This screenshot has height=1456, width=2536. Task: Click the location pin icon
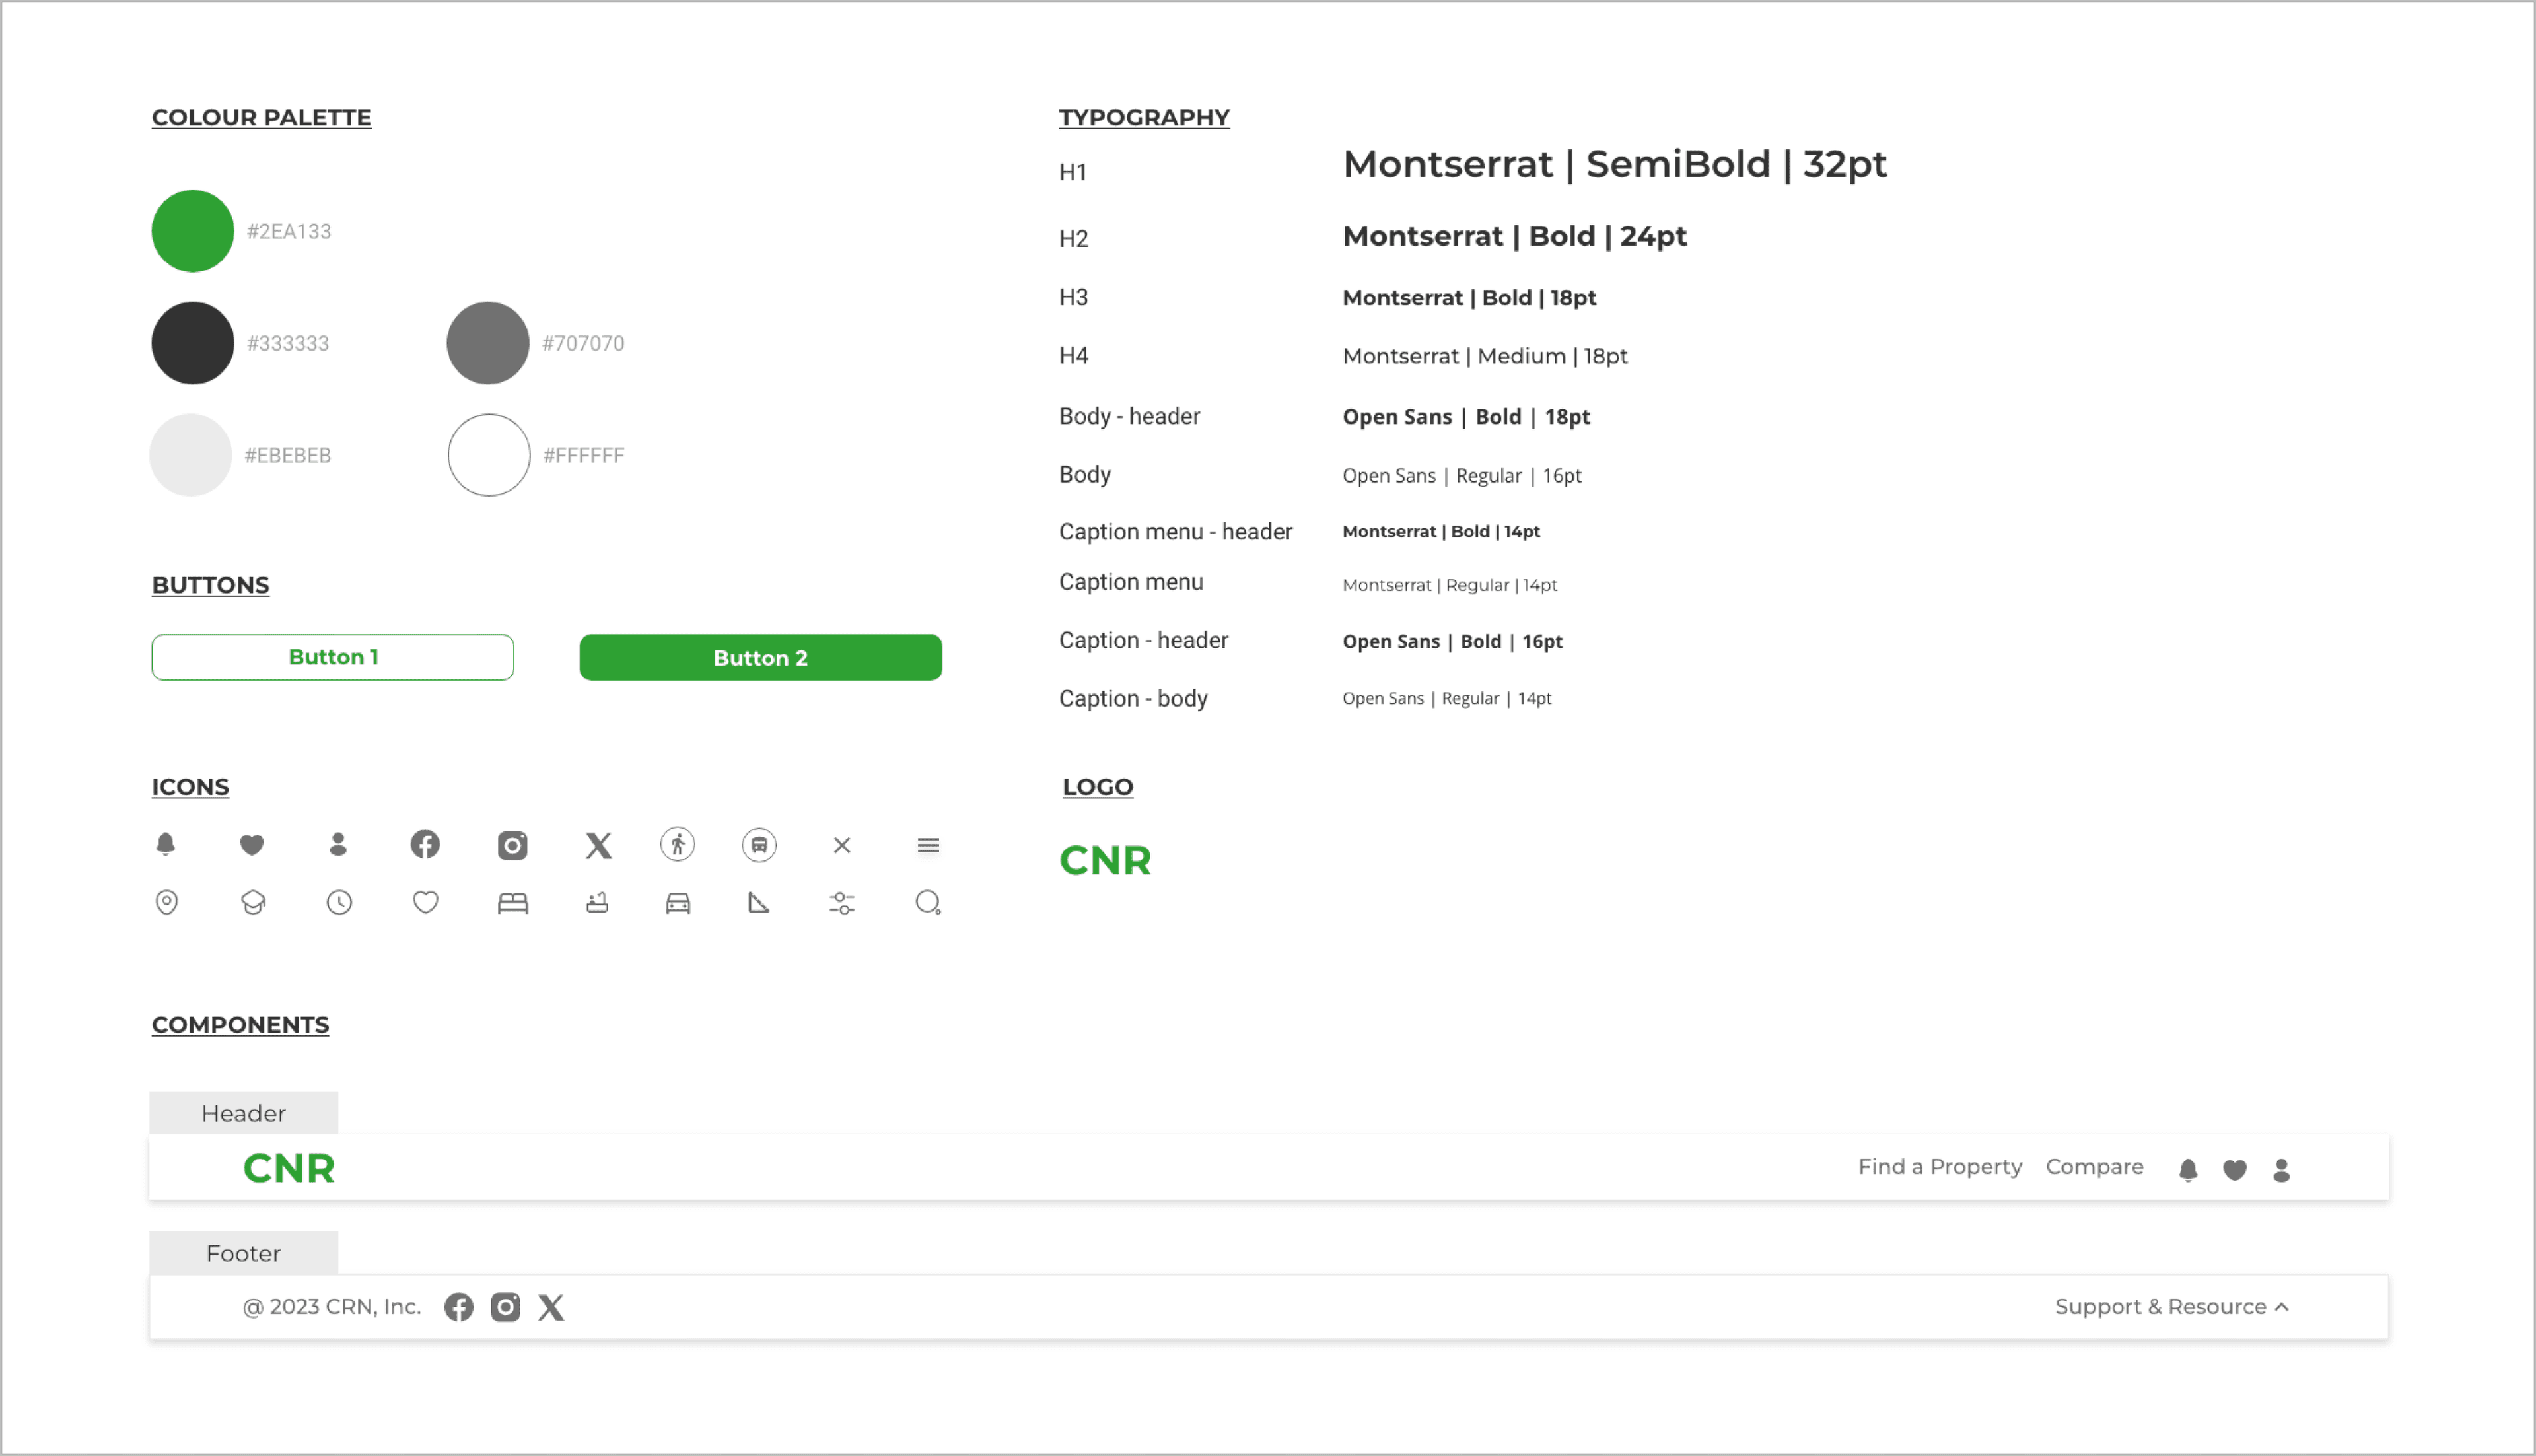point(167,903)
